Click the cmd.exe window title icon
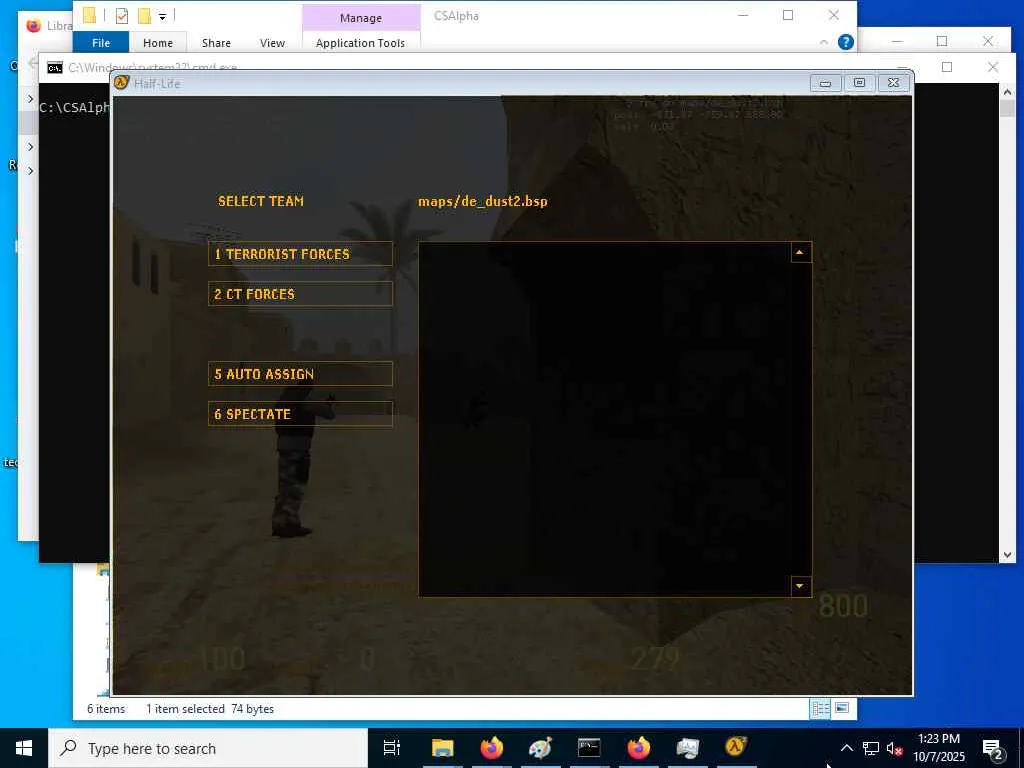 [x=55, y=67]
